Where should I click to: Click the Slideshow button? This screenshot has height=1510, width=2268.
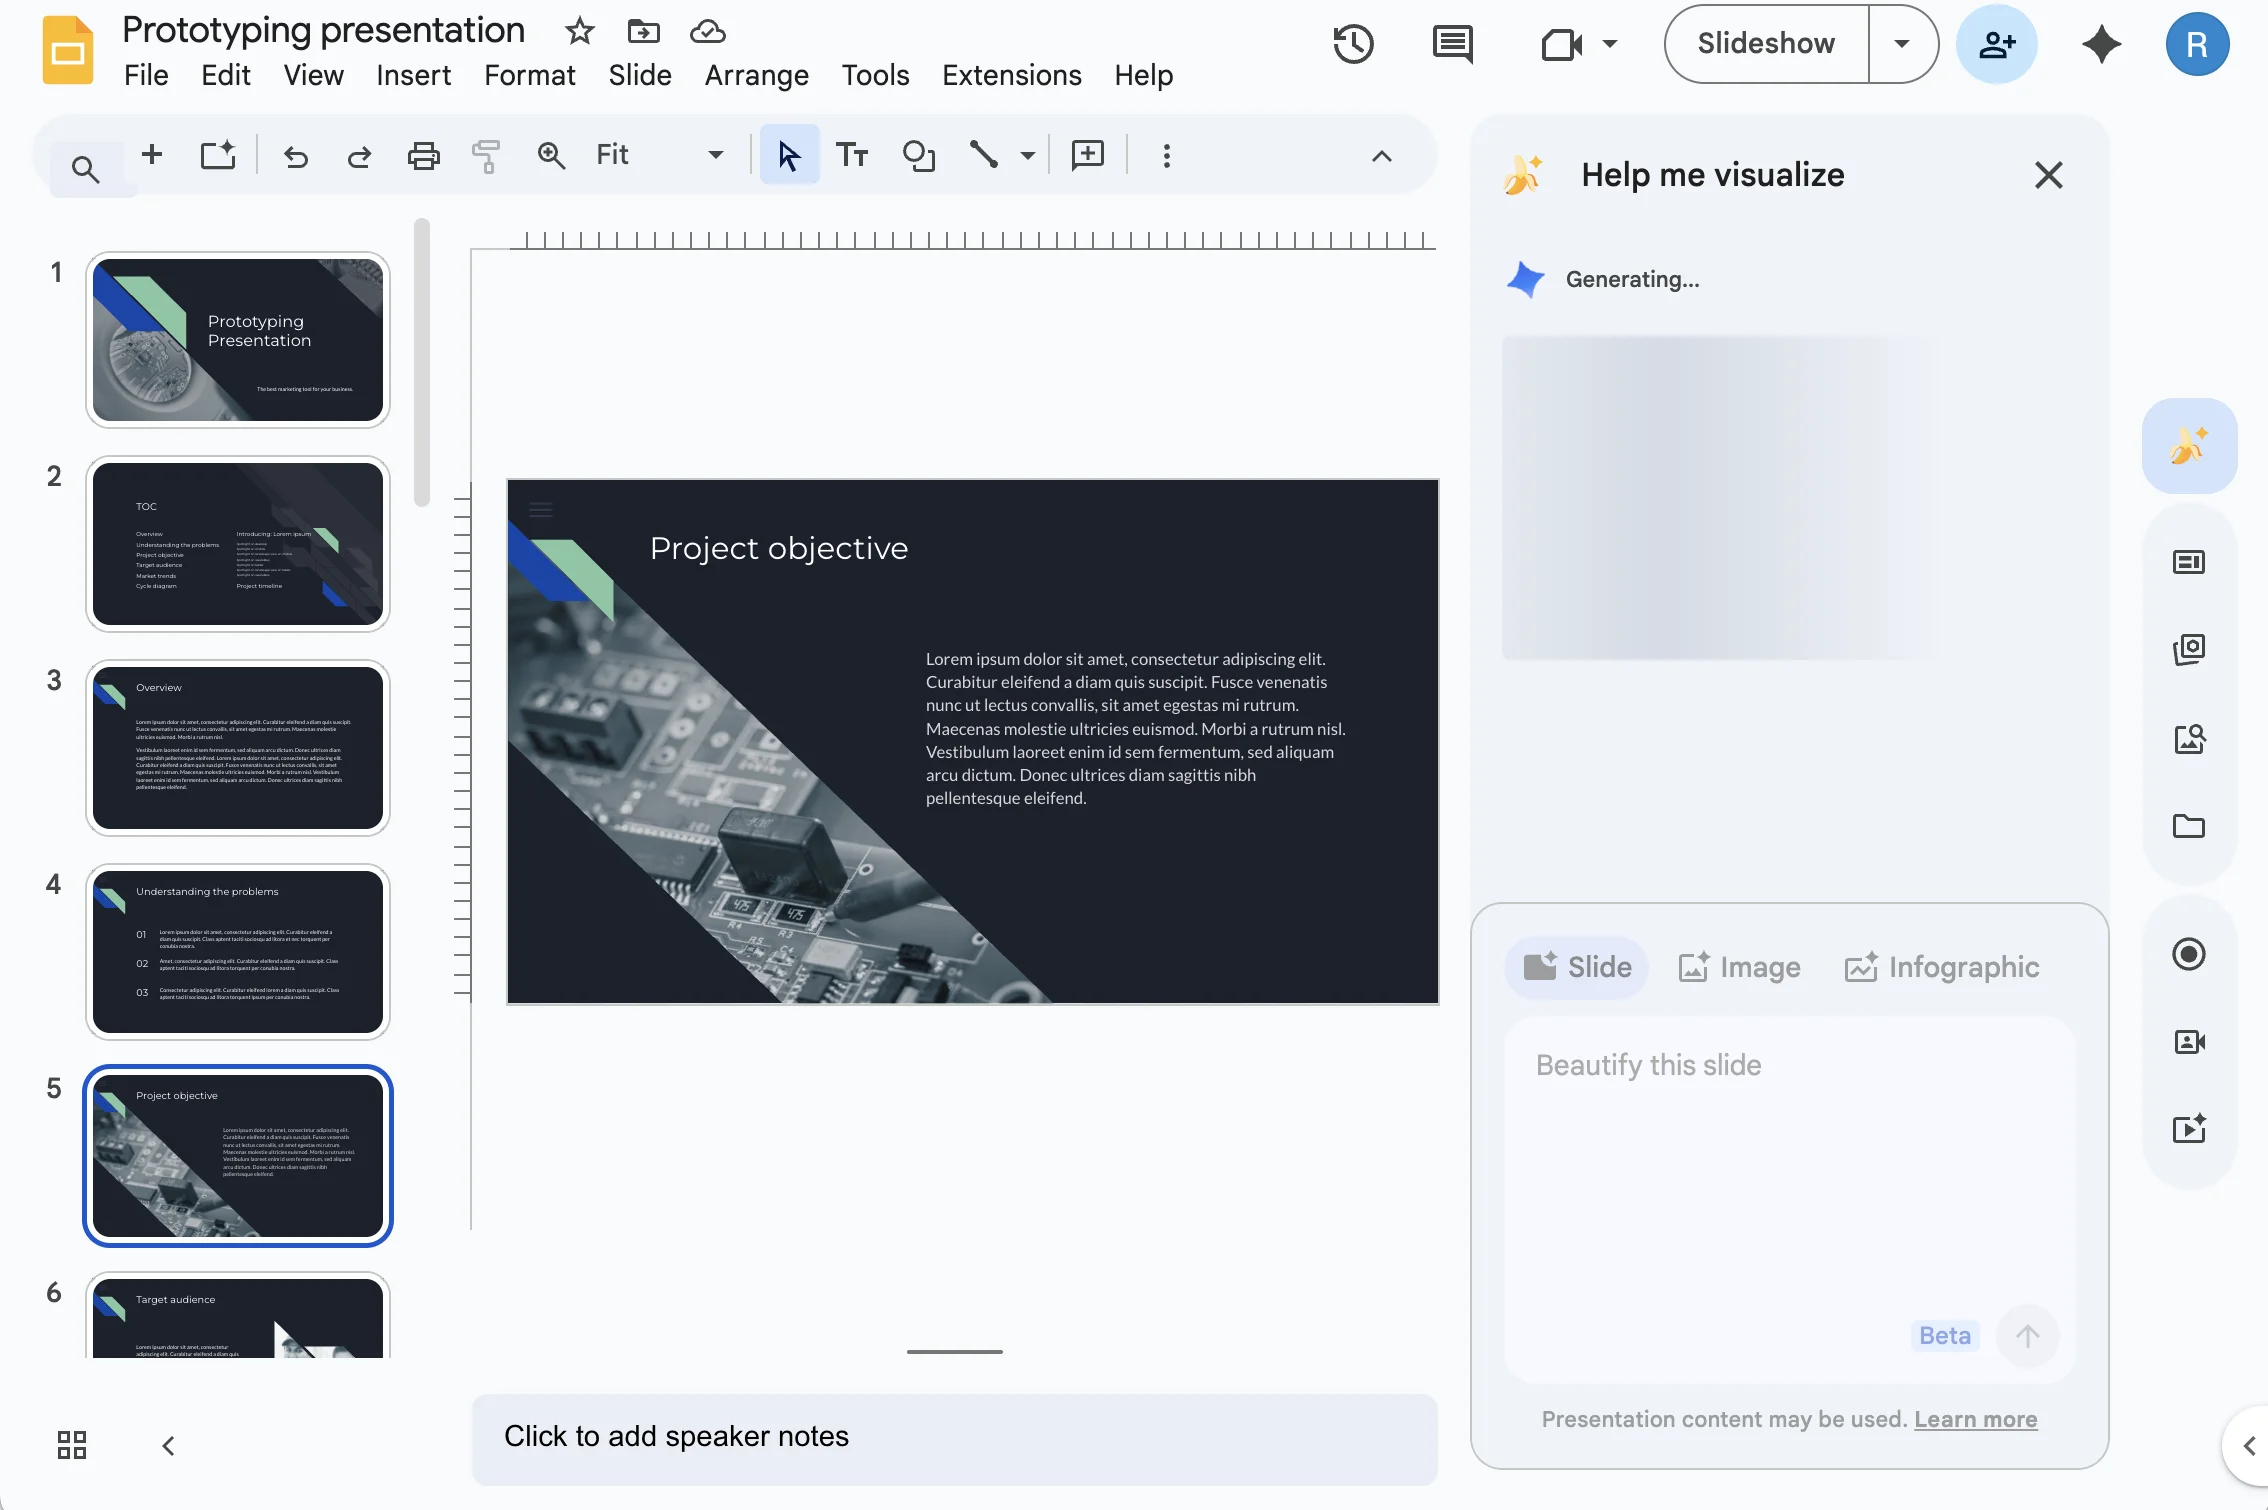point(1766,44)
